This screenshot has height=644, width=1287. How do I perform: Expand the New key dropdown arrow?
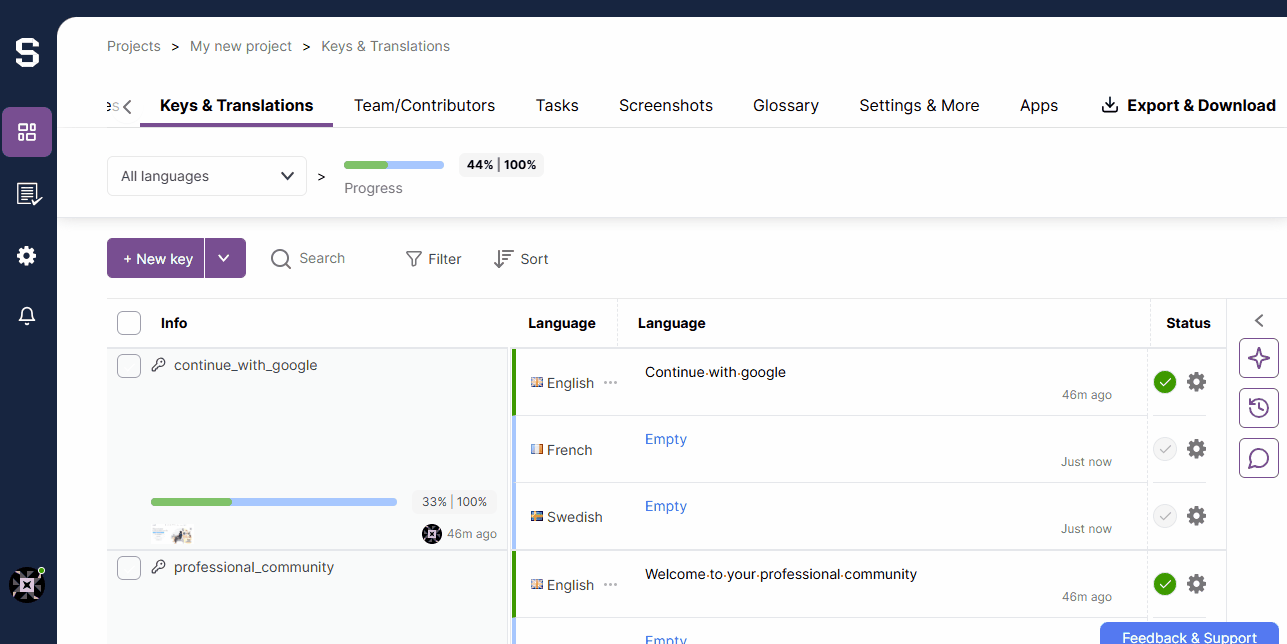click(224, 258)
